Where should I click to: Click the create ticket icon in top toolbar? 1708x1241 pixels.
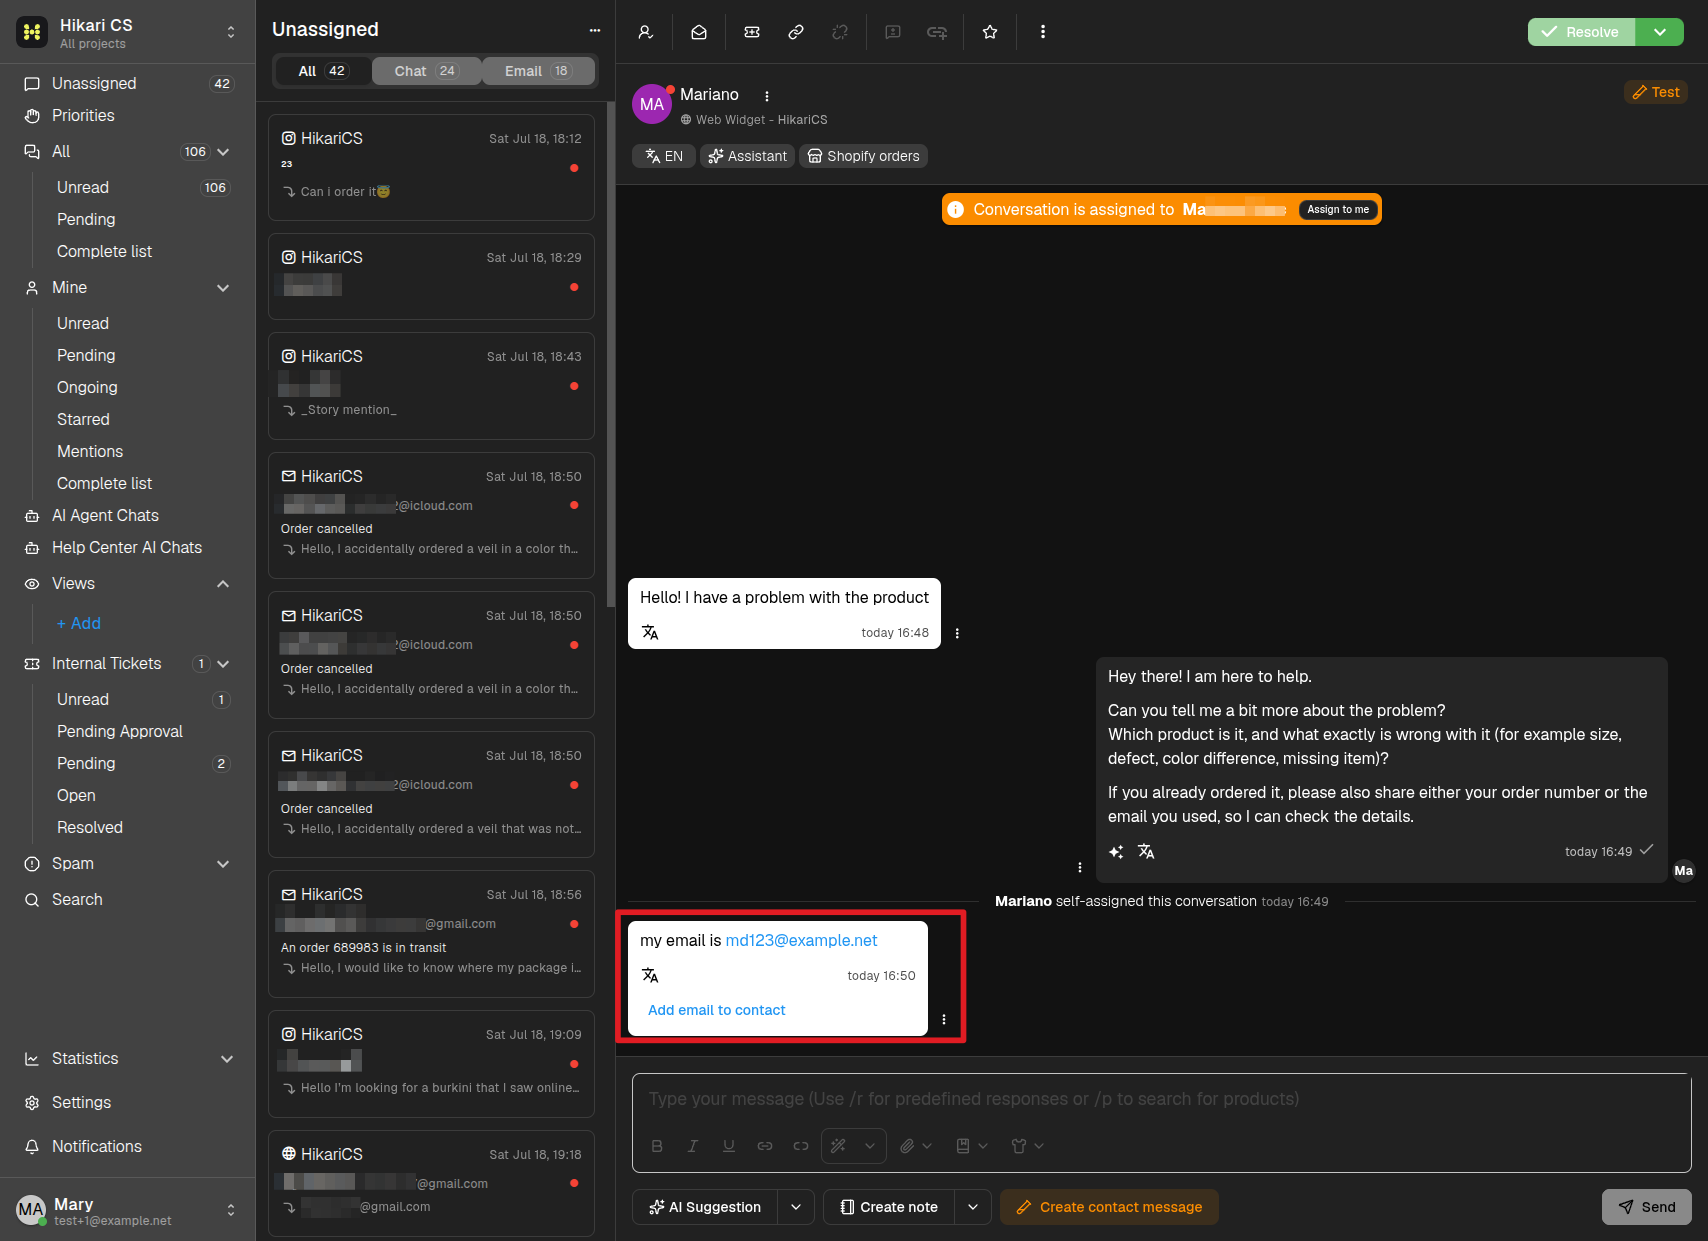click(x=752, y=32)
